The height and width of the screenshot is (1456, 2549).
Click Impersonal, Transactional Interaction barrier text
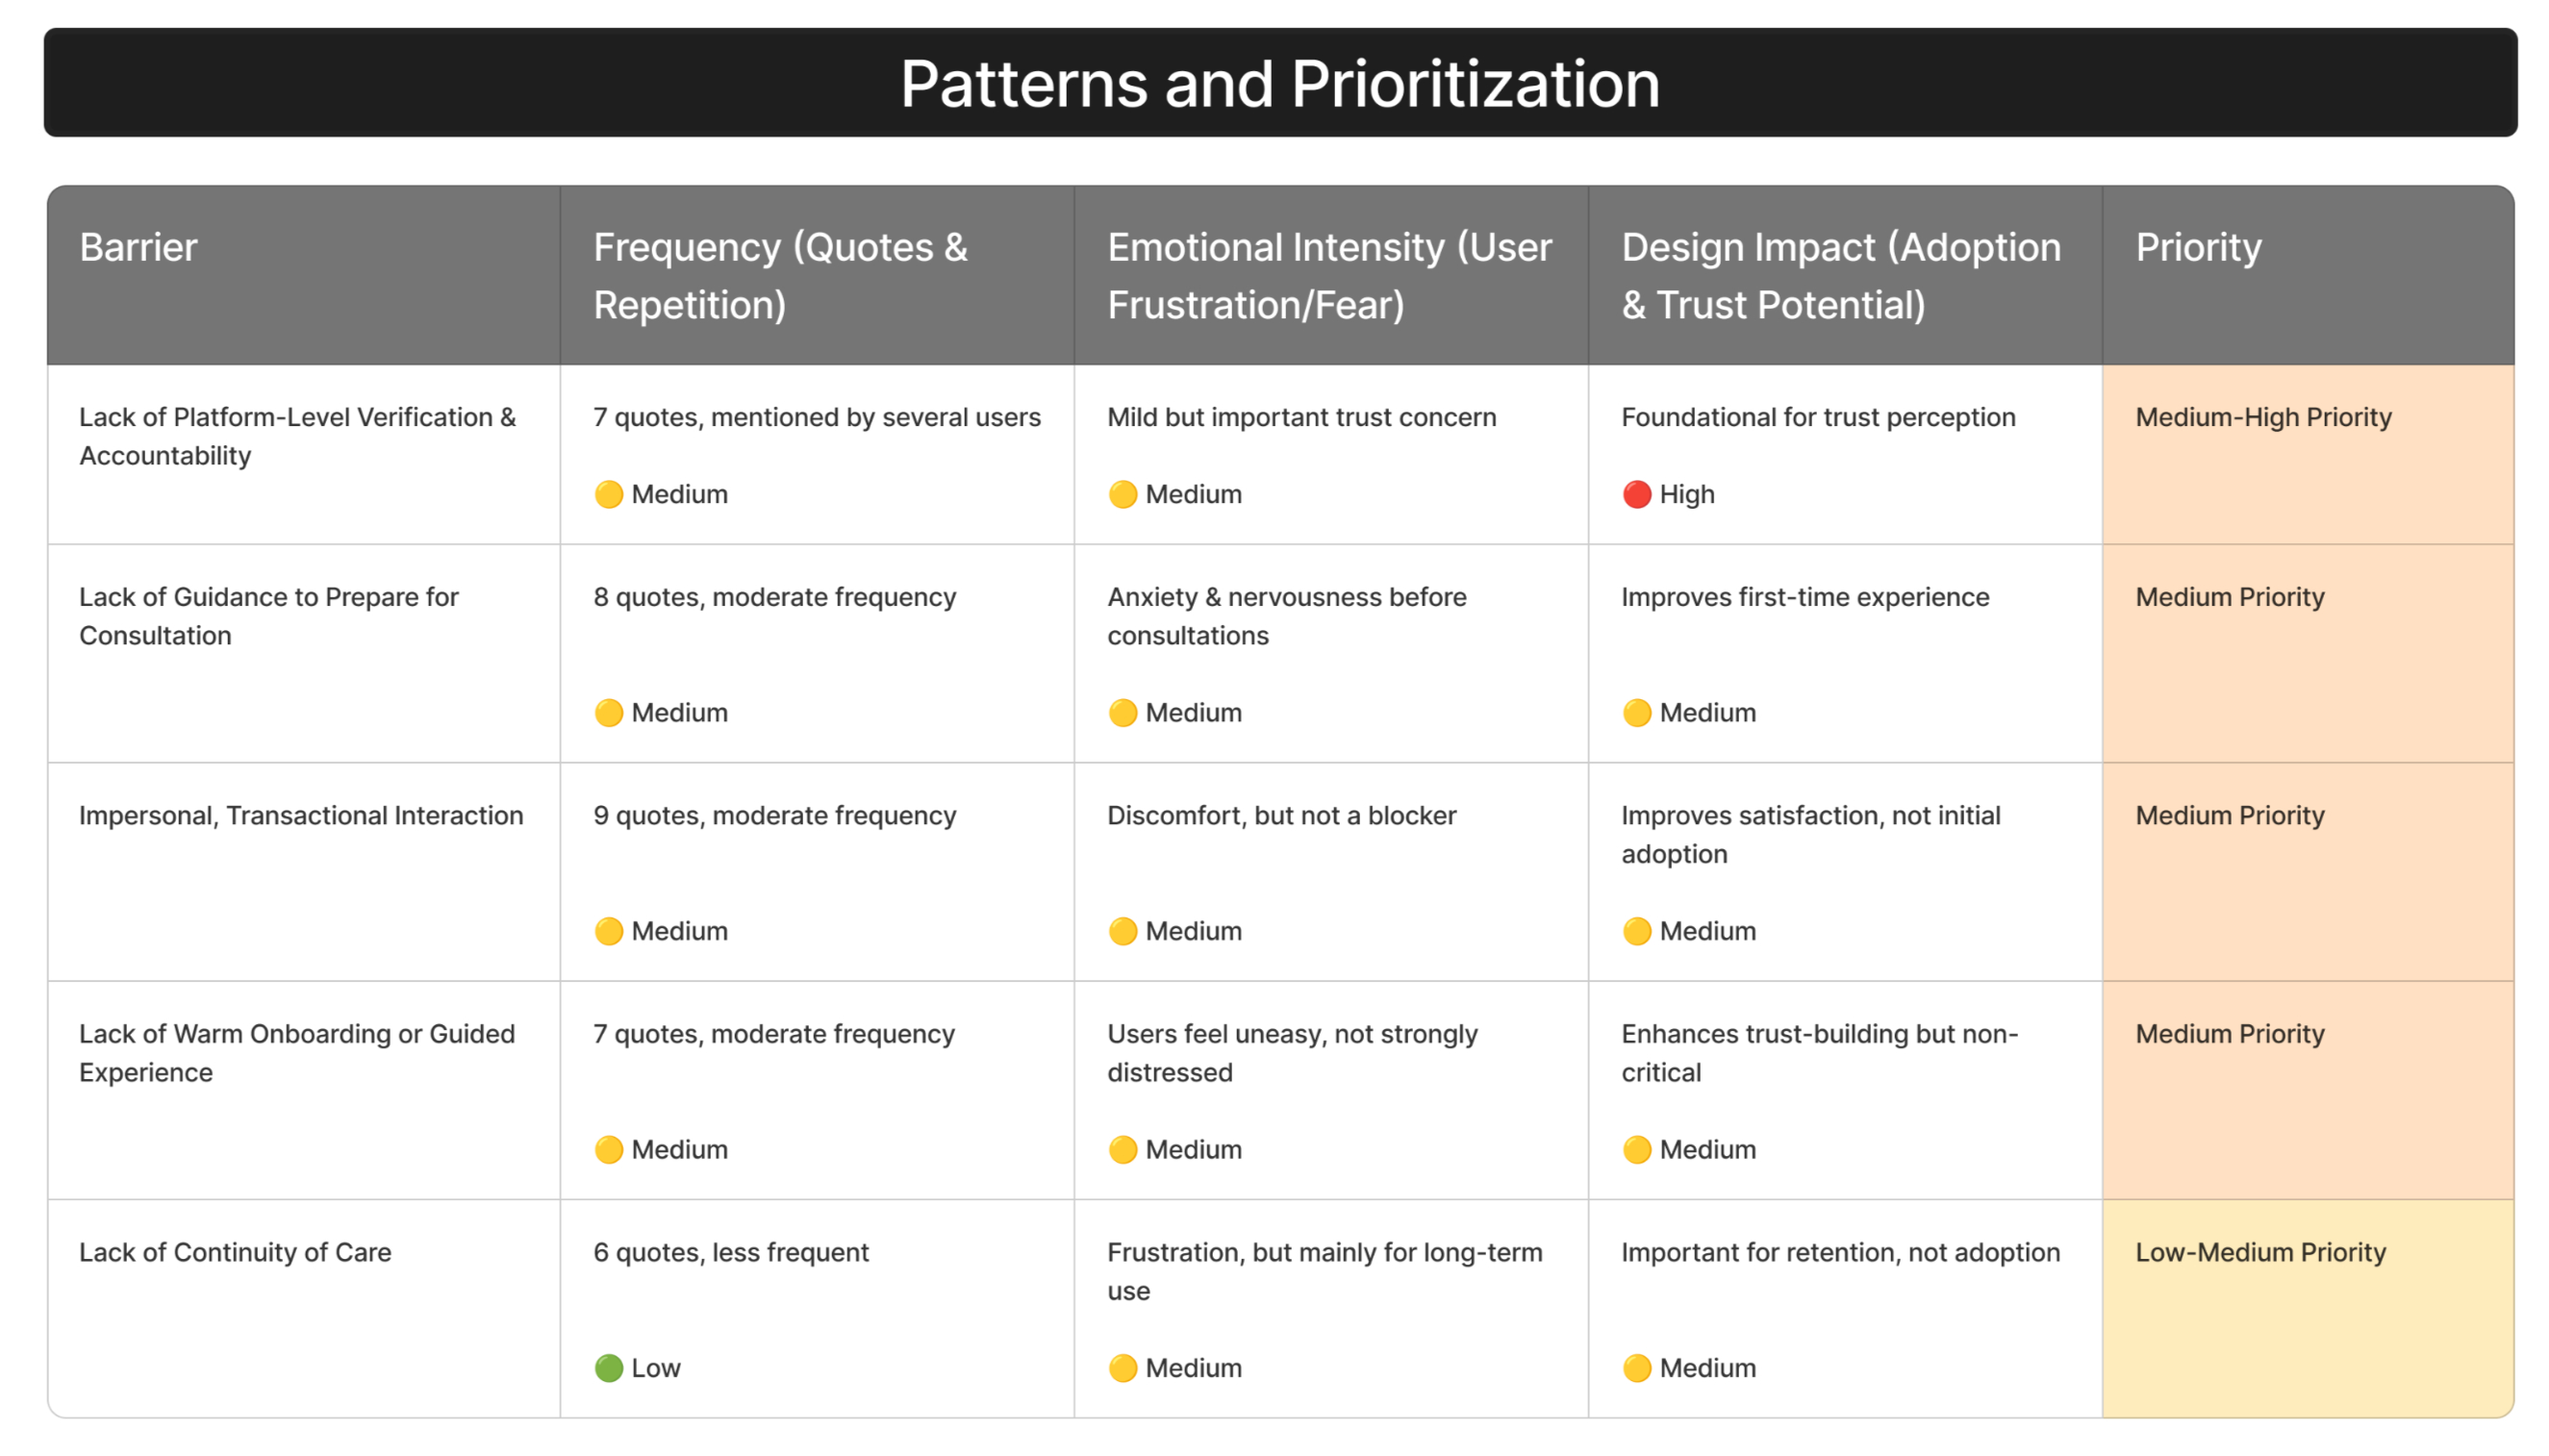[x=300, y=815]
